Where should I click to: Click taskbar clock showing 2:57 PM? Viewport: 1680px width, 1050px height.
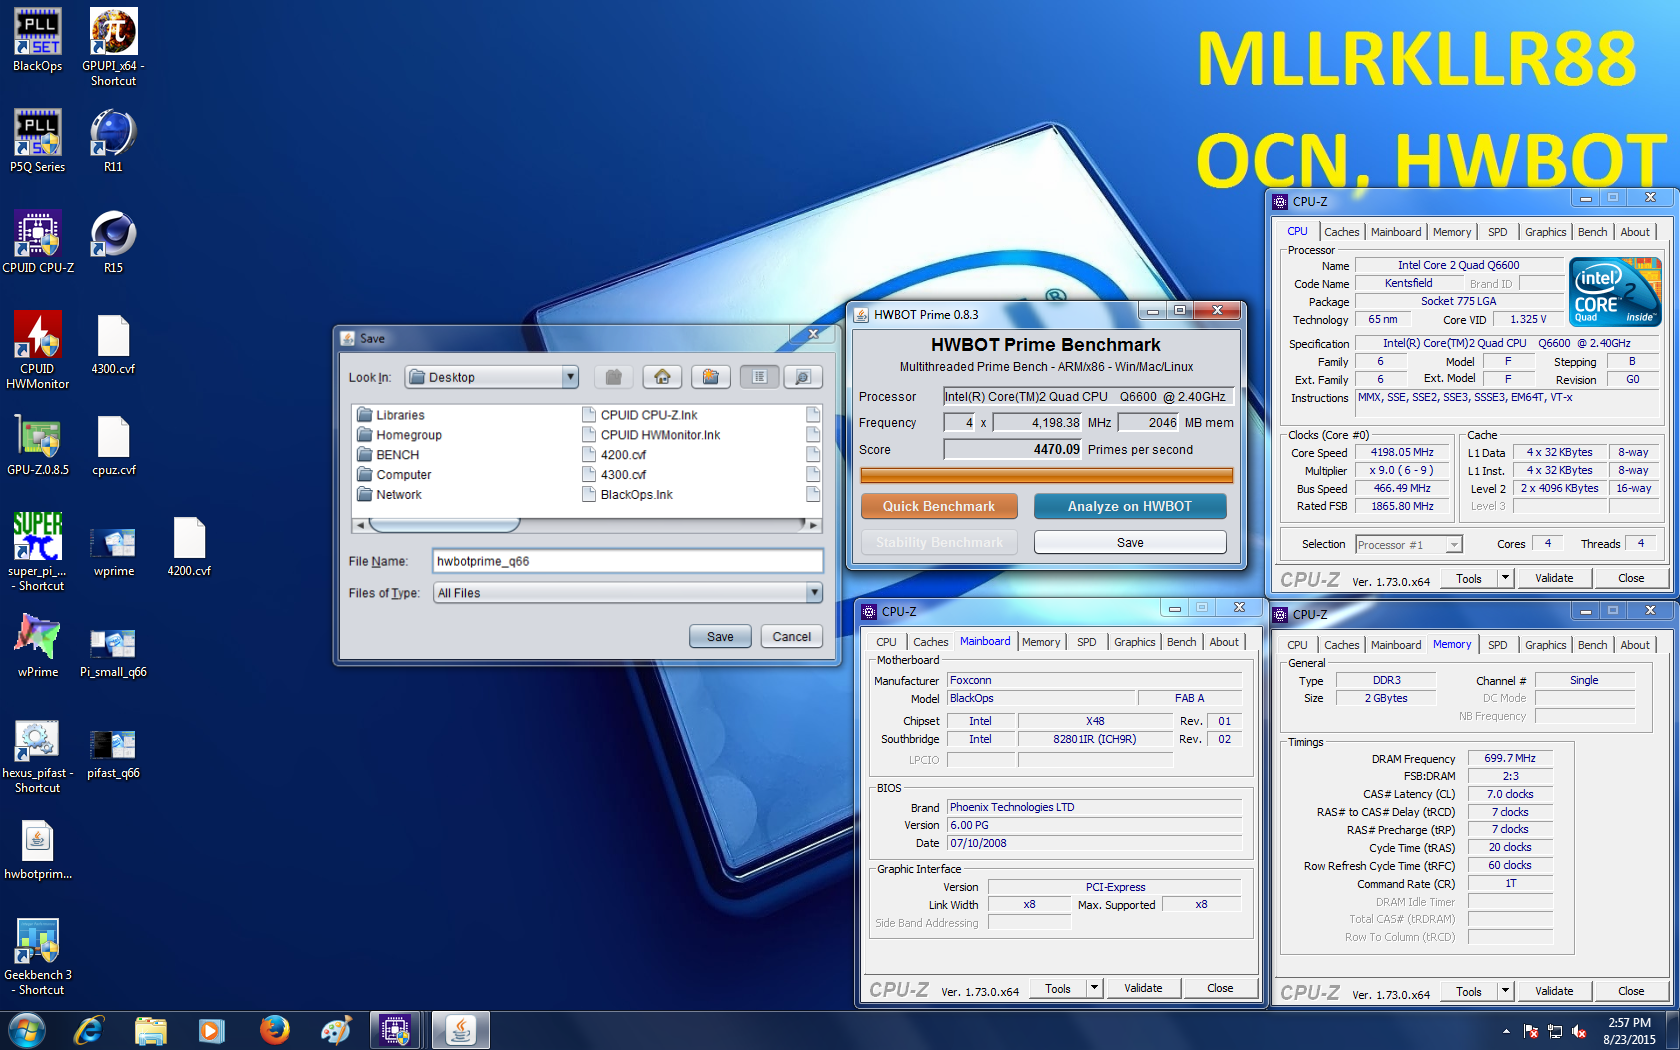(1629, 1031)
